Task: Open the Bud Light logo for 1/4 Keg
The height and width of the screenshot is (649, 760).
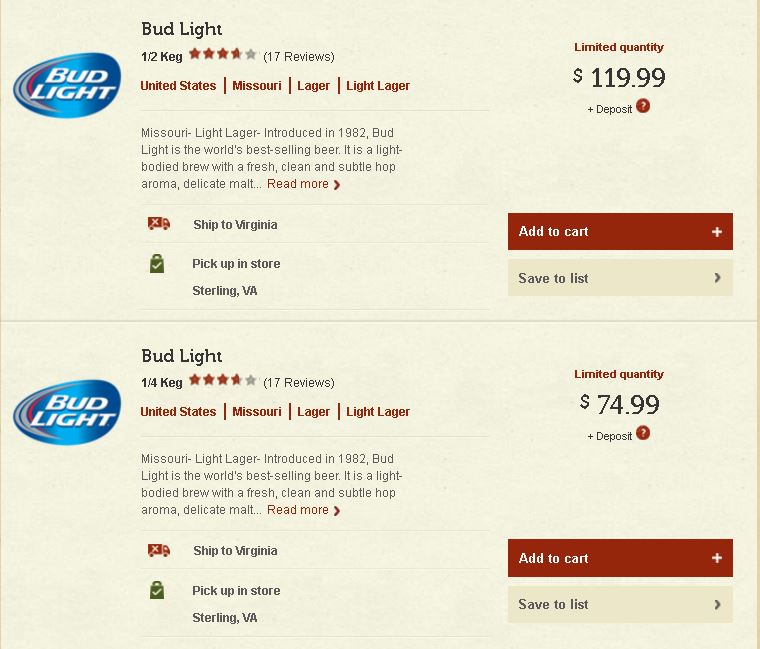Action: tap(67, 412)
